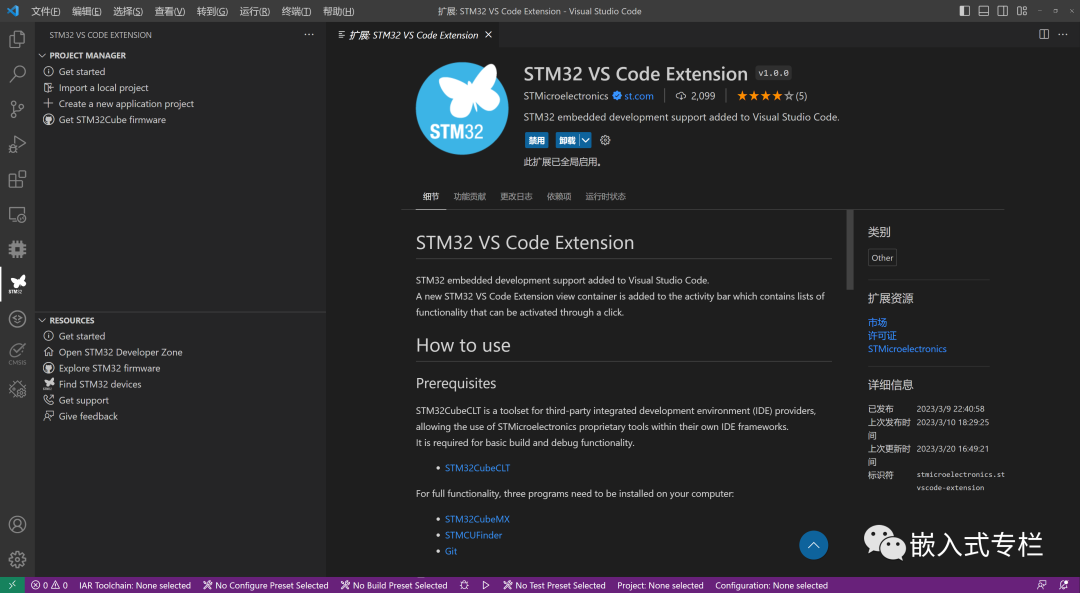Screen dimensions: 1080x593
Task: Open the 市场 resource link
Action: pyautogui.click(x=878, y=322)
